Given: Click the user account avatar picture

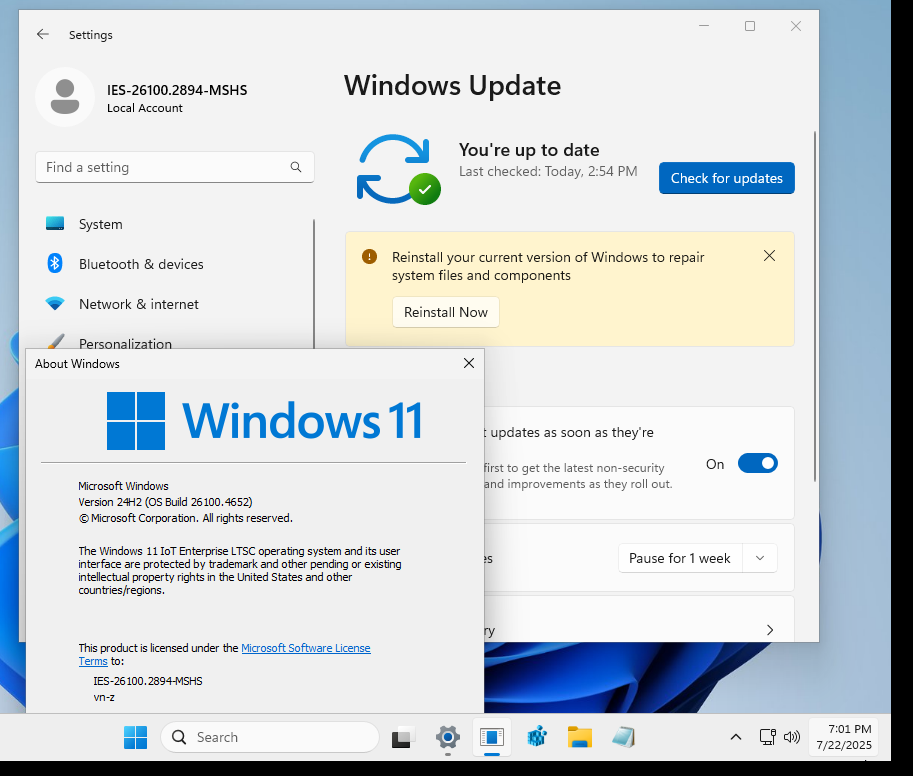Looking at the screenshot, I should (65, 97).
